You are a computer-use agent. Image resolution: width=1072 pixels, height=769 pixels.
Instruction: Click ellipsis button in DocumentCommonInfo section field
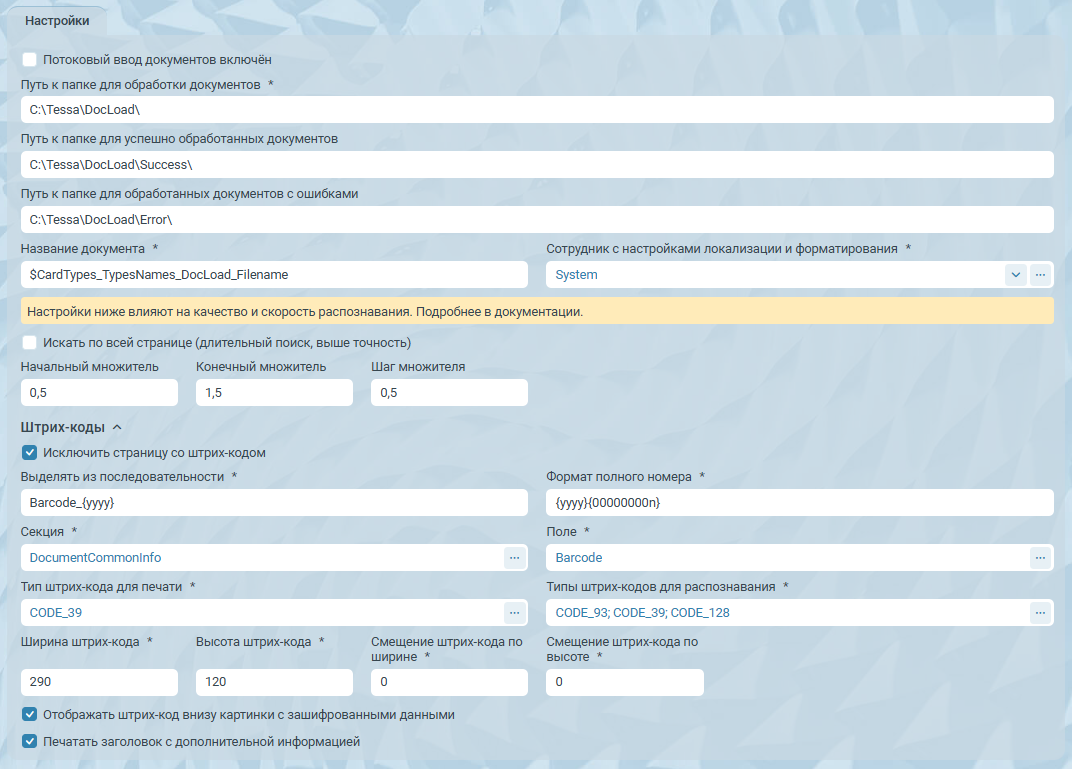coord(514,557)
